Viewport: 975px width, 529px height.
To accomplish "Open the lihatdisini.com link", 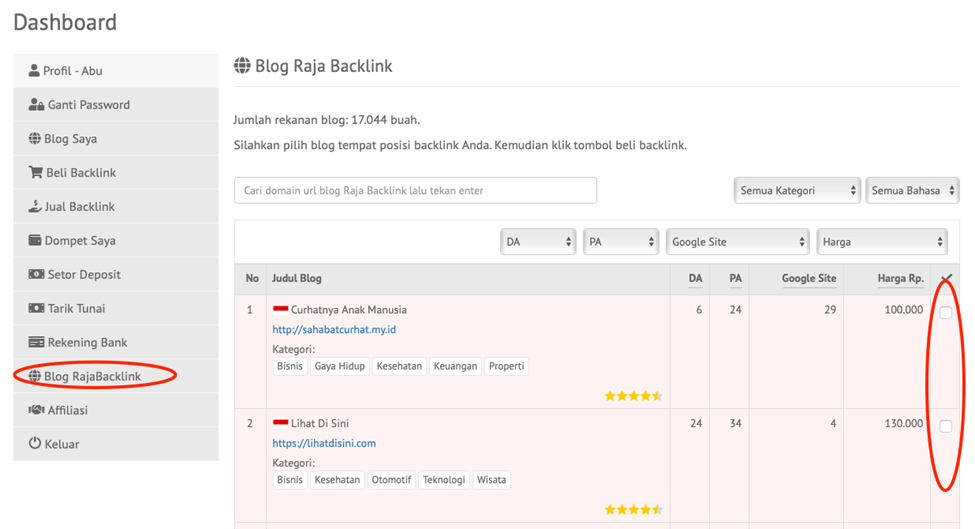I will tap(324, 443).
